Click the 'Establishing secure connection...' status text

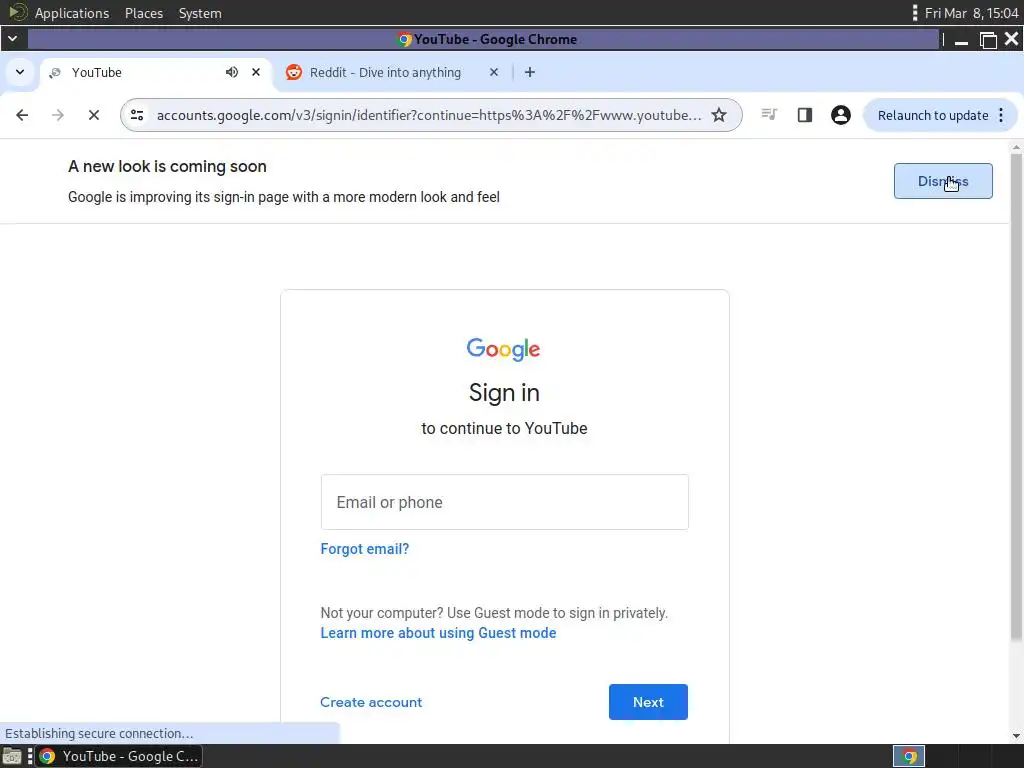pos(99,733)
